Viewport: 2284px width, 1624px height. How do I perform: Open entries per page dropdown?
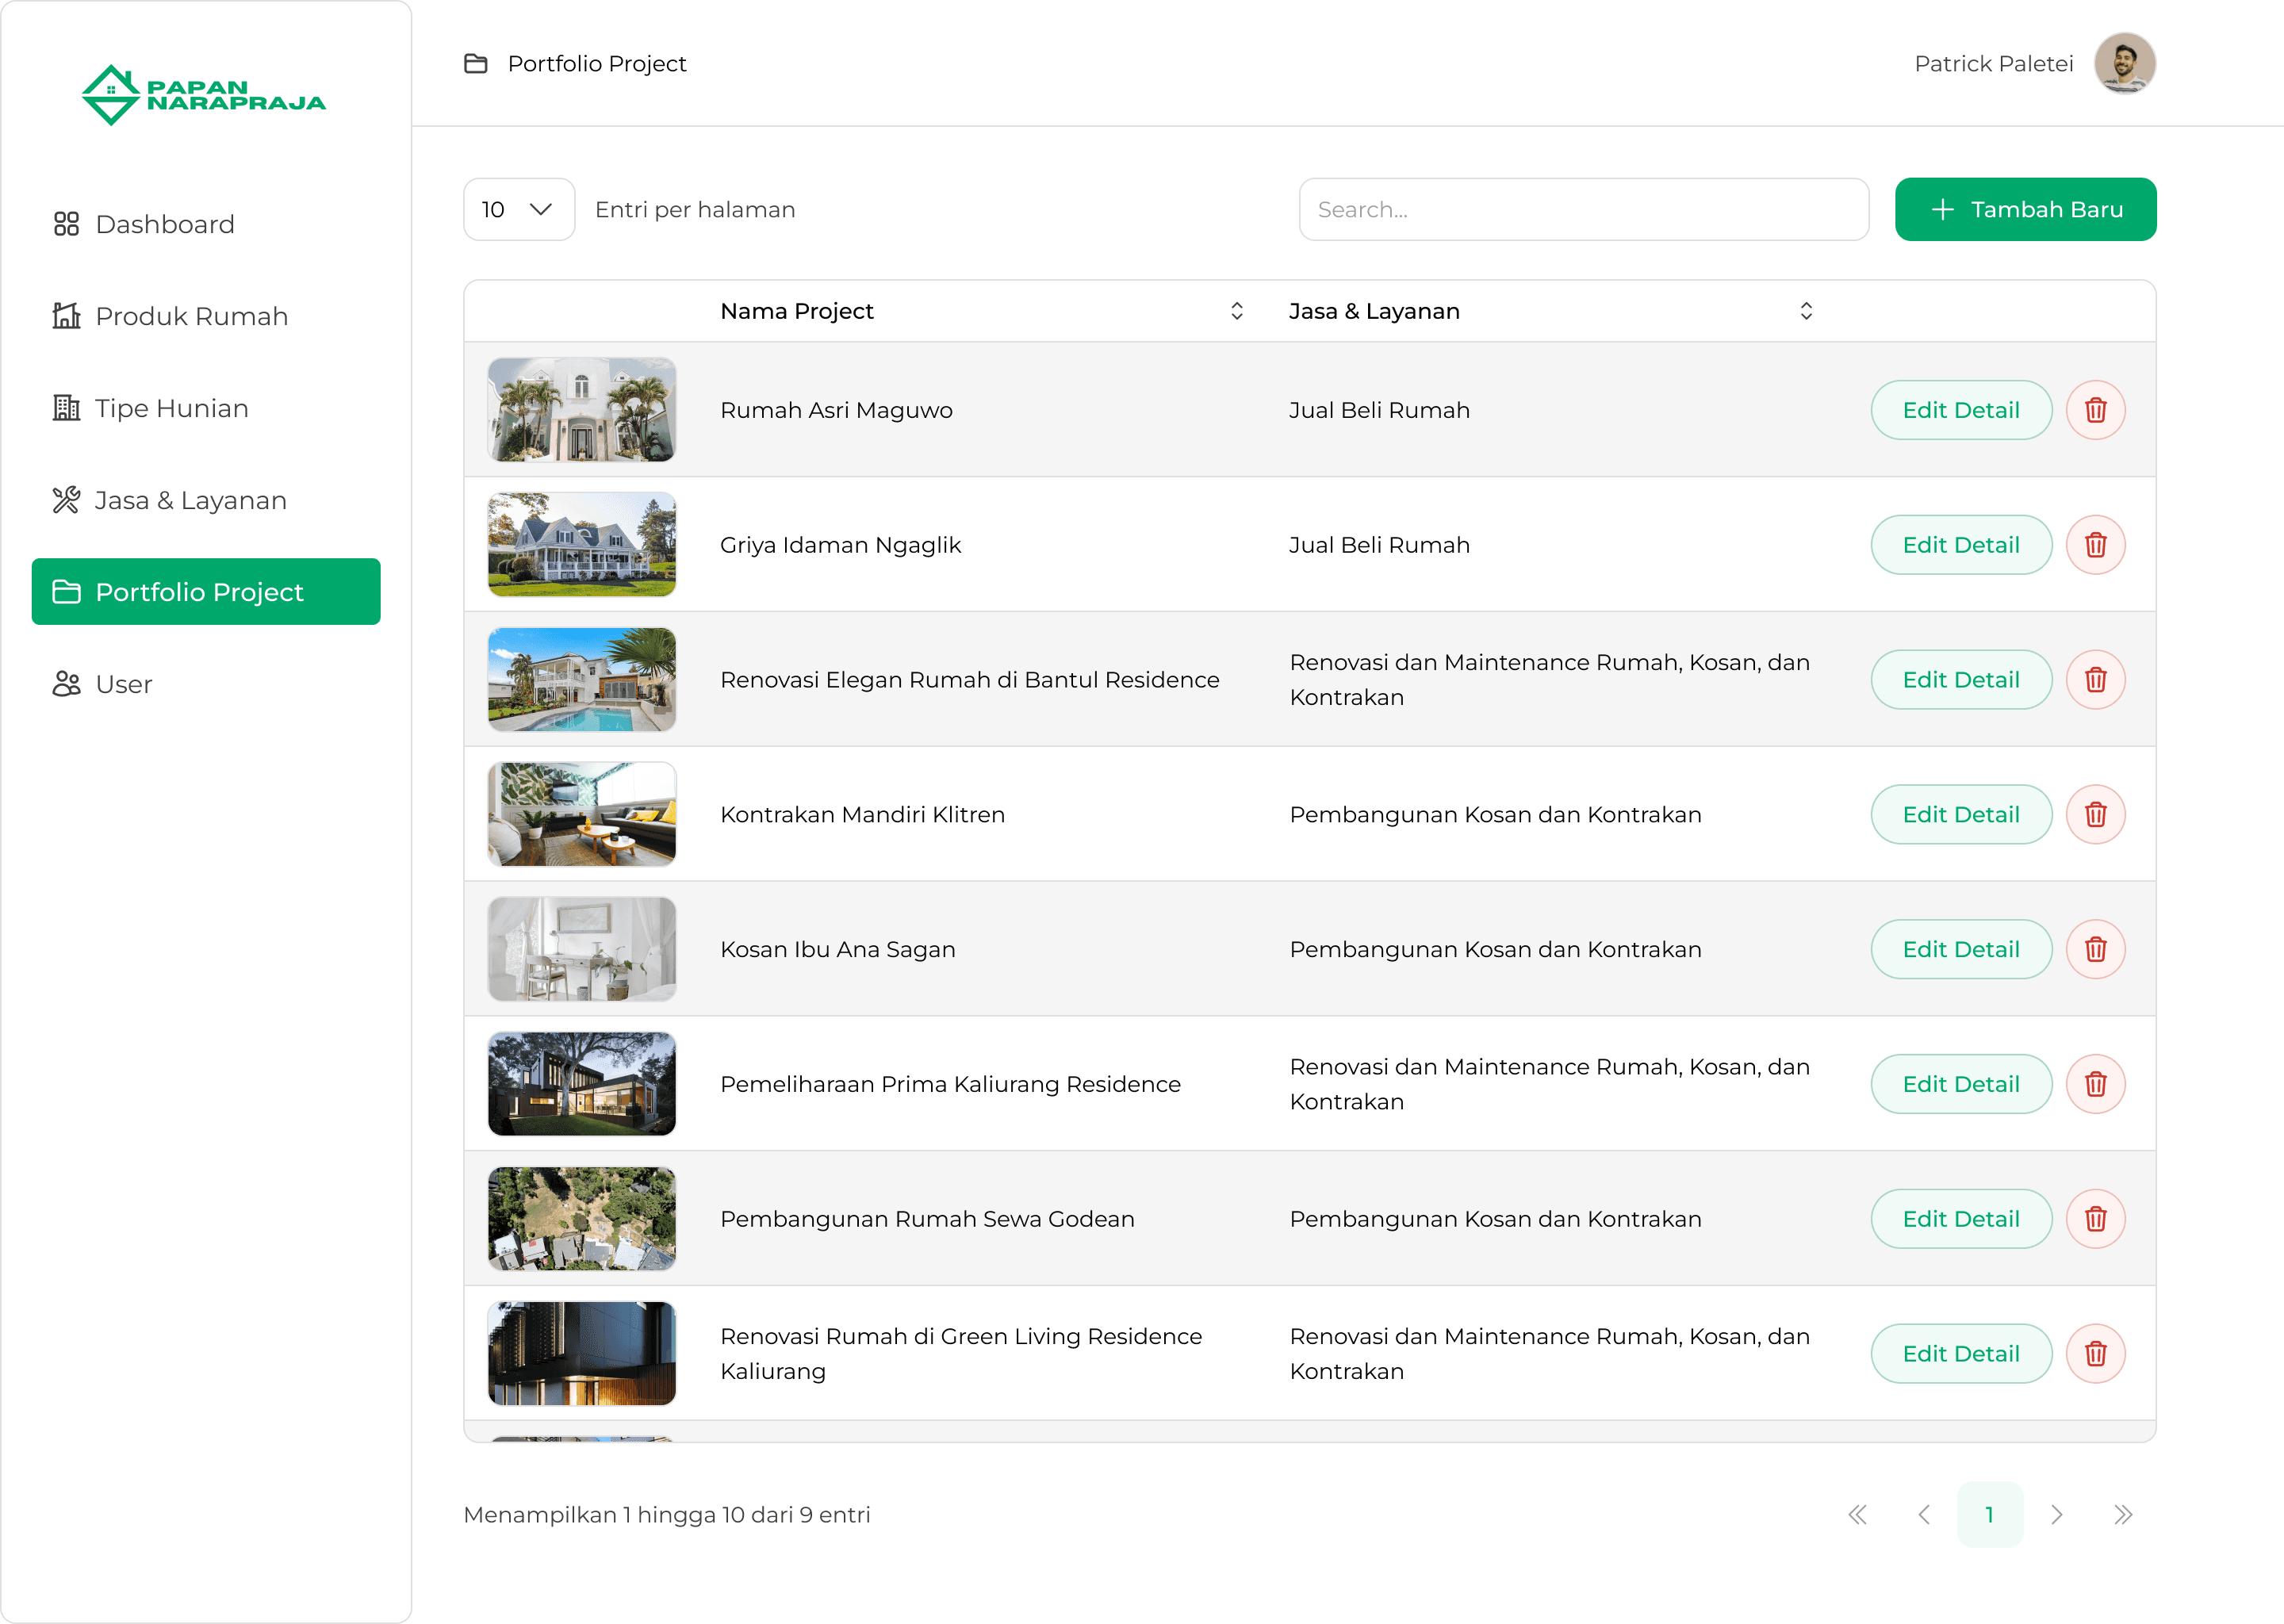[x=518, y=209]
